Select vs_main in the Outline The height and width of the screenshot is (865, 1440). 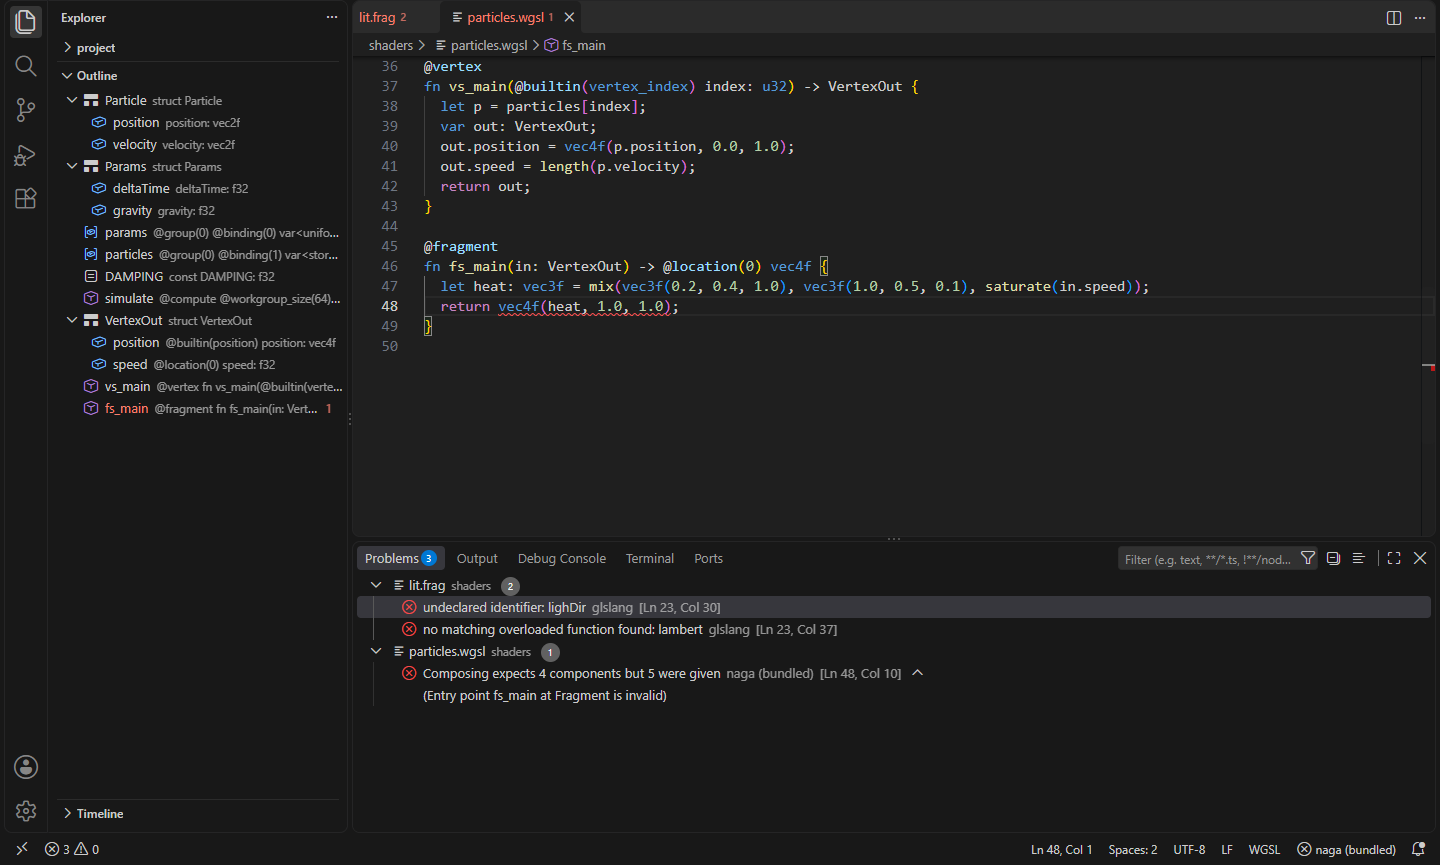198,386
